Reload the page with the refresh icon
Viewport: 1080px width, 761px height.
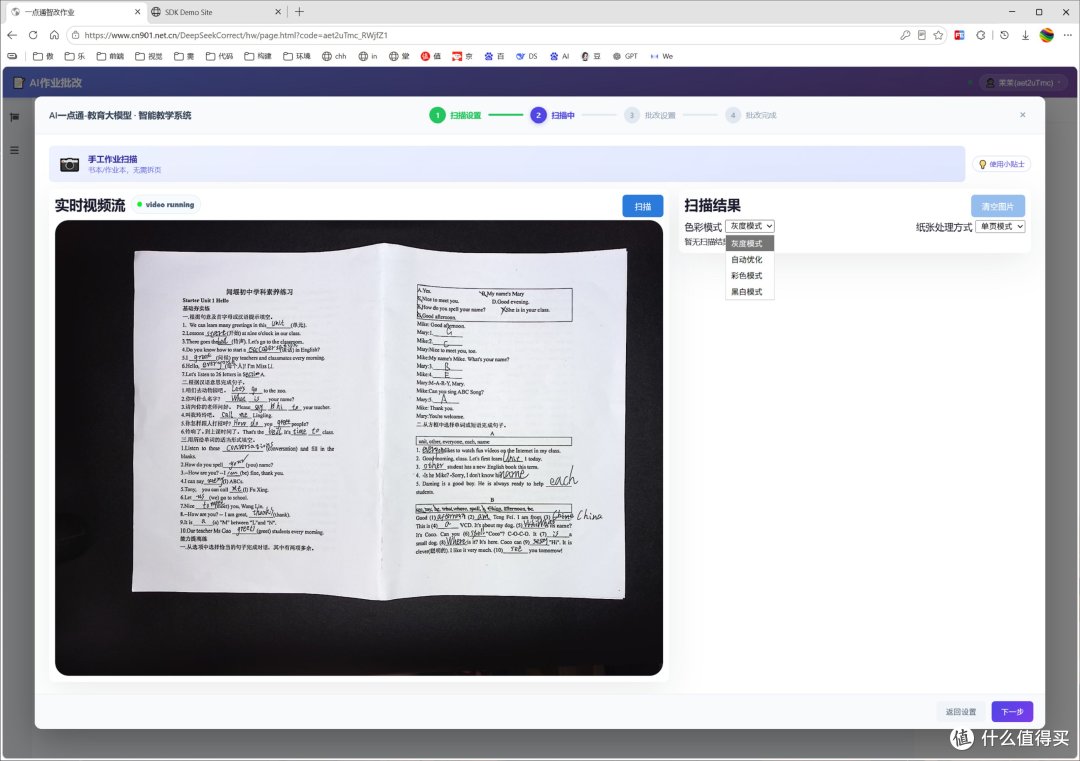[x=33, y=35]
